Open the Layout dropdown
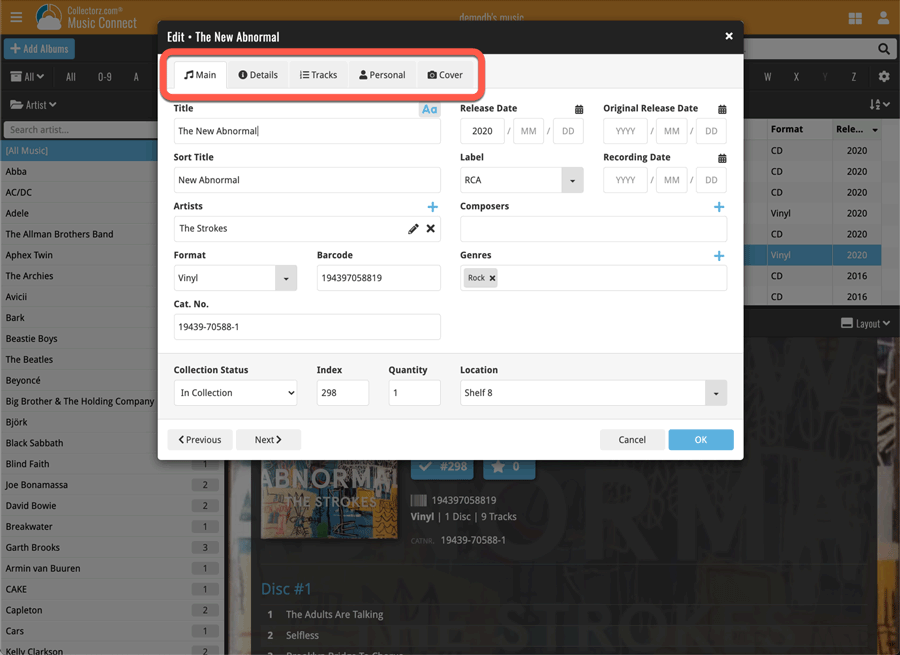The height and width of the screenshot is (655, 900). (865, 323)
